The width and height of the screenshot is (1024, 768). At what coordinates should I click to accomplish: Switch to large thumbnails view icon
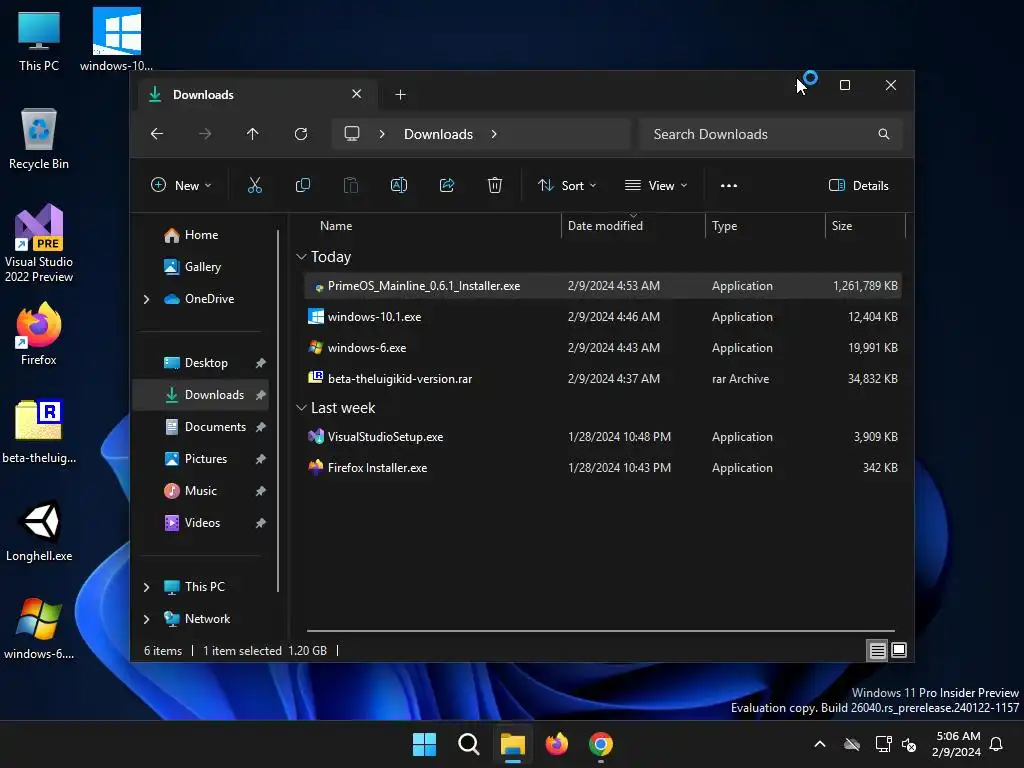pyautogui.click(x=899, y=650)
